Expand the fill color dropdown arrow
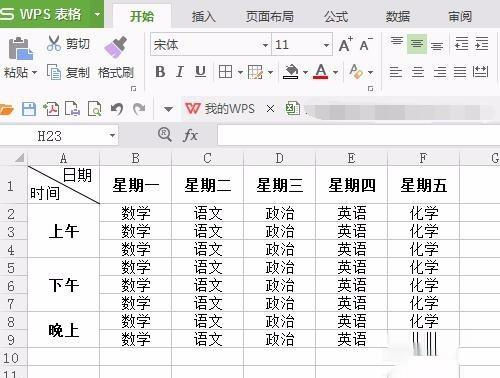This screenshot has width=500, height=378. (305, 72)
